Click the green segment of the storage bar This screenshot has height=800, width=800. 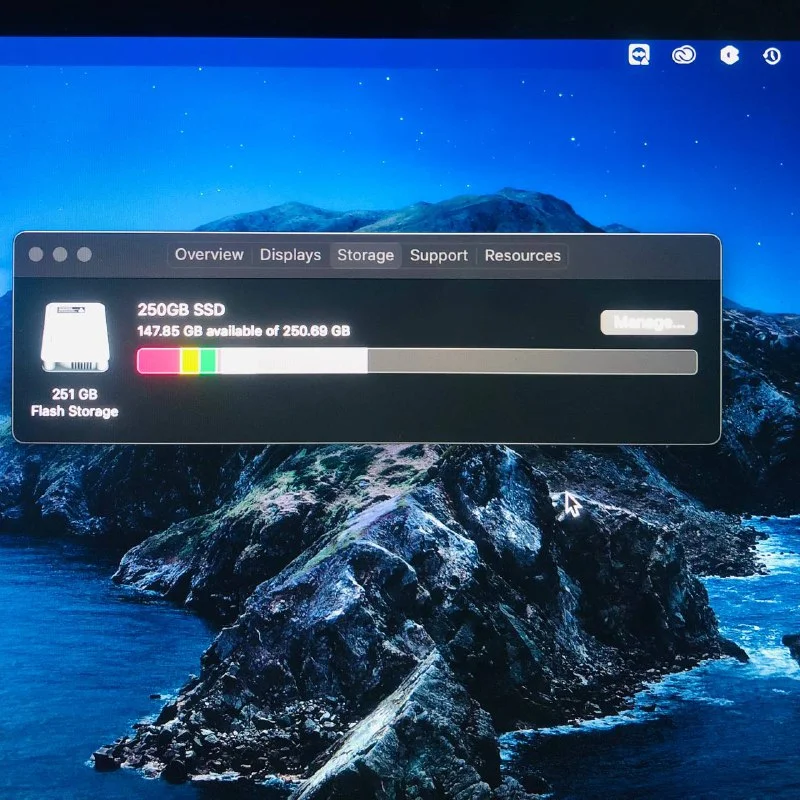[208, 361]
